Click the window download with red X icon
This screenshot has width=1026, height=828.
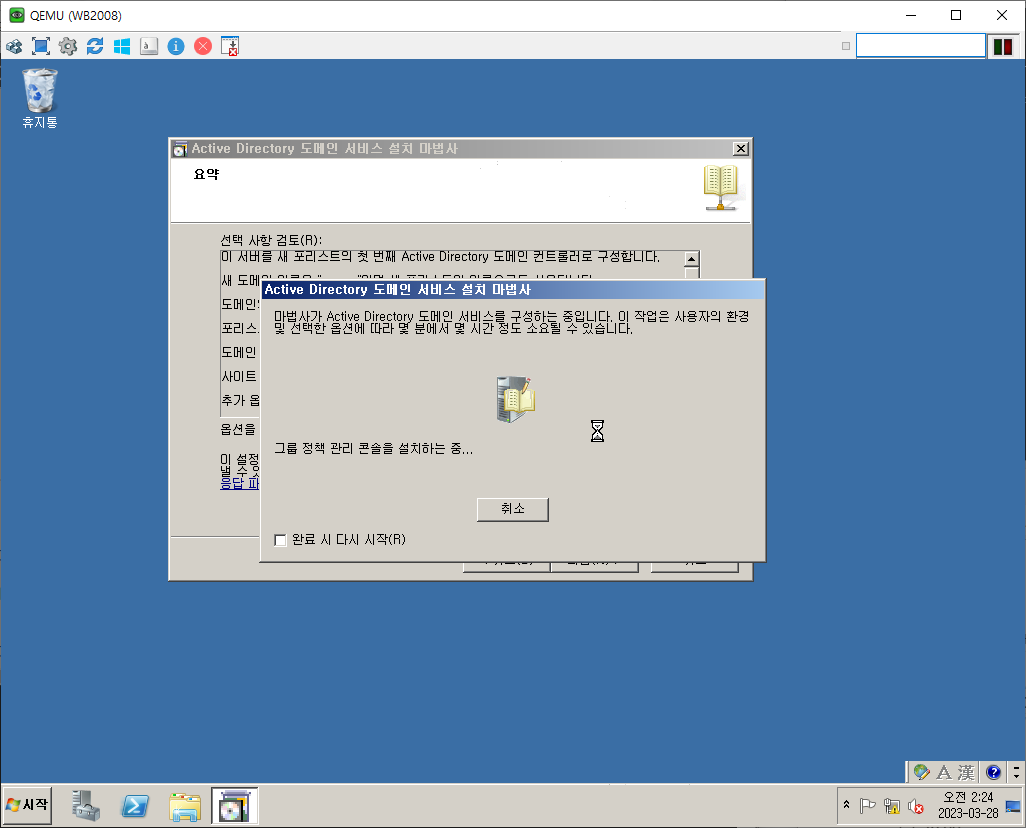230,46
